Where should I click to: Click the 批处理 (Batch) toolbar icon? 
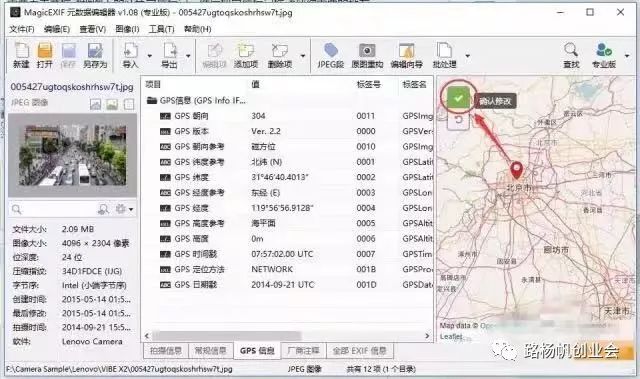tap(444, 55)
